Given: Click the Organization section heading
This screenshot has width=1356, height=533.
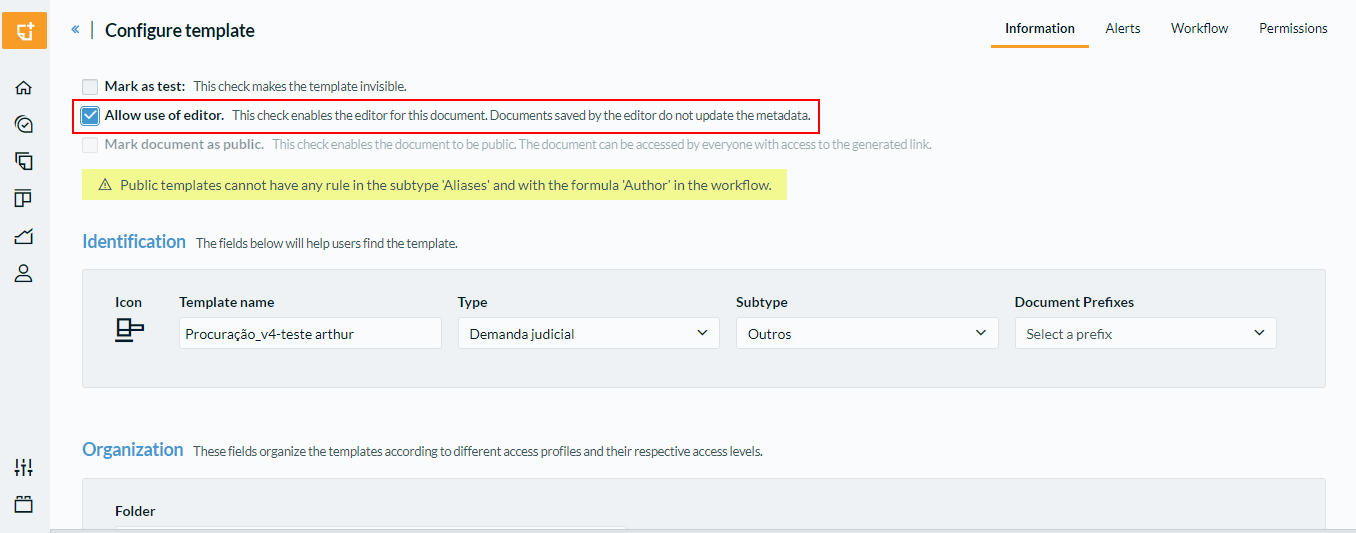Looking at the screenshot, I should [133, 450].
